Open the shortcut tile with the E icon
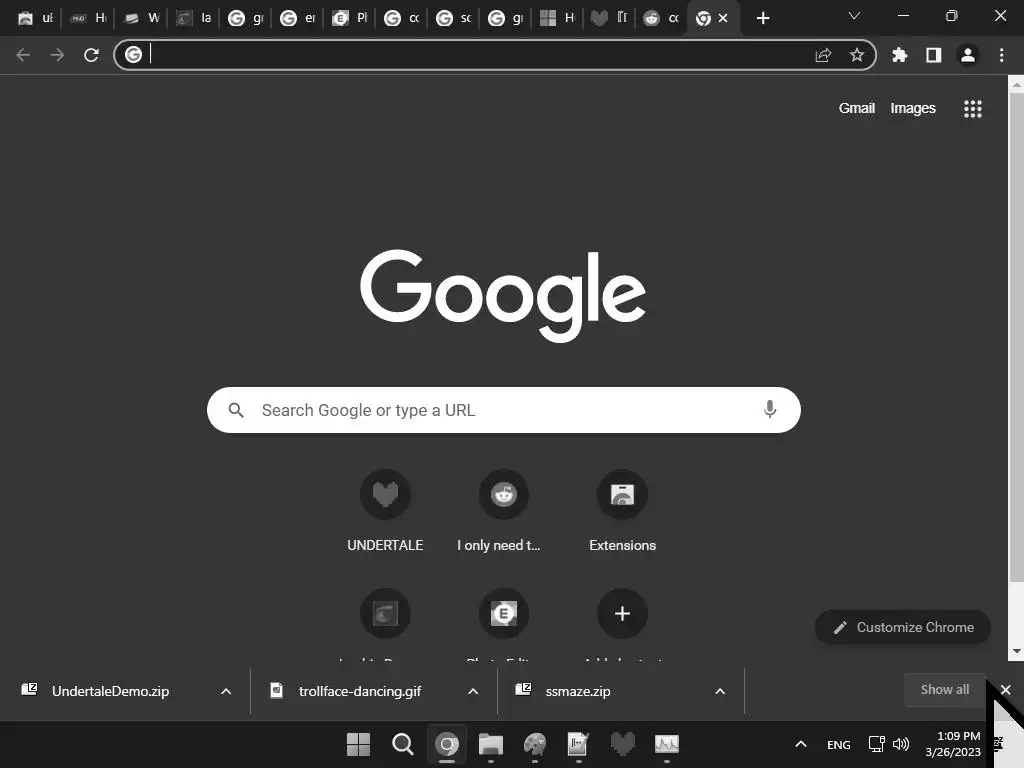1024x768 pixels. pos(504,613)
